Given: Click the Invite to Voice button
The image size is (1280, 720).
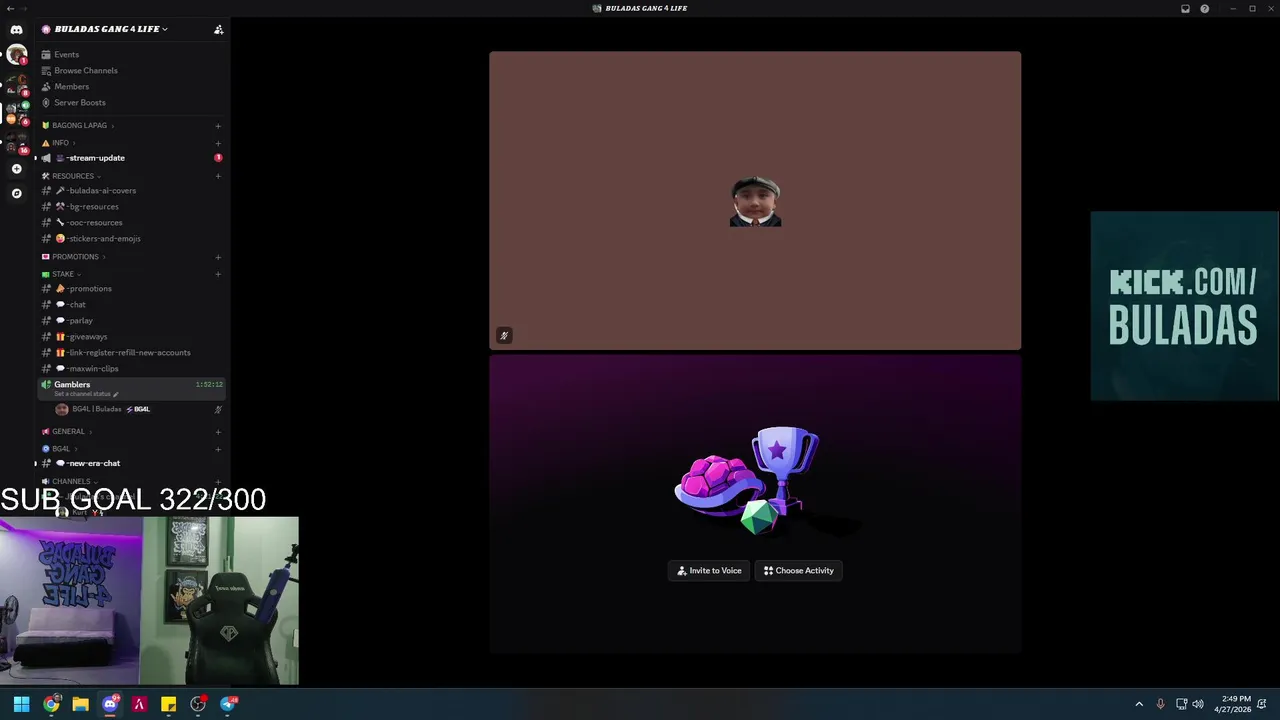Looking at the screenshot, I should (x=709, y=570).
